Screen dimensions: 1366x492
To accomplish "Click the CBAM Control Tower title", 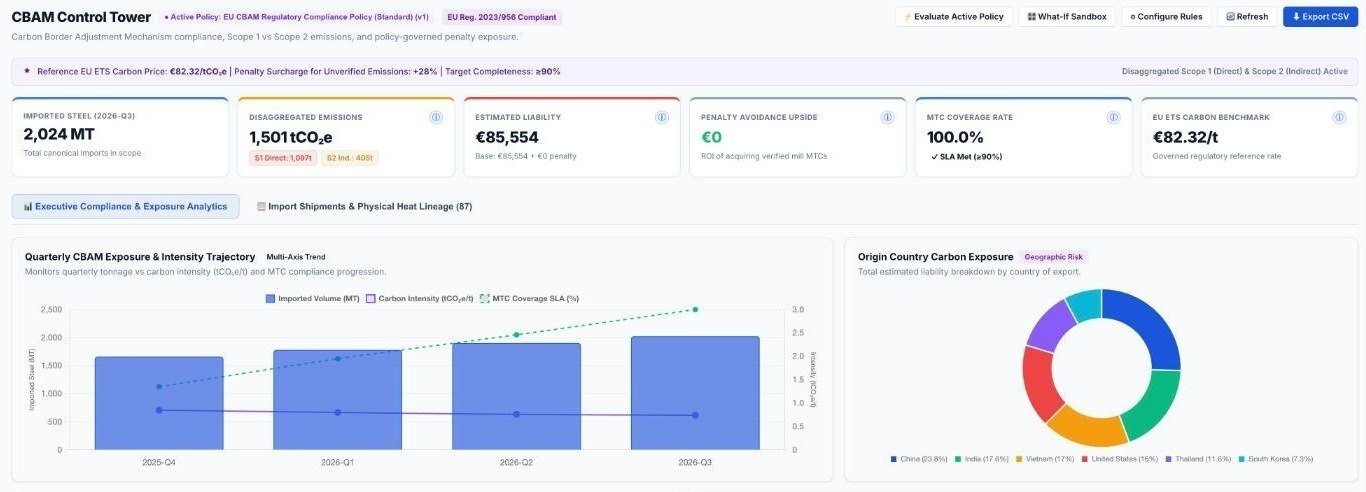I will pyautogui.click(x=82, y=17).
